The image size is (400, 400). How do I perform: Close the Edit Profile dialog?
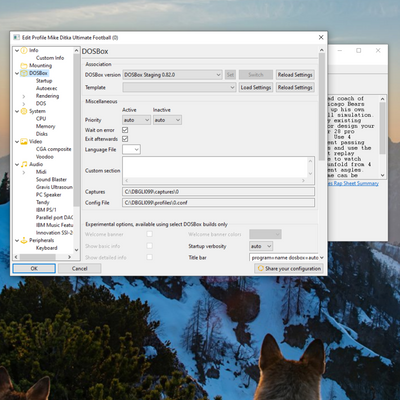pyautogui.click(x=321, y=37)
